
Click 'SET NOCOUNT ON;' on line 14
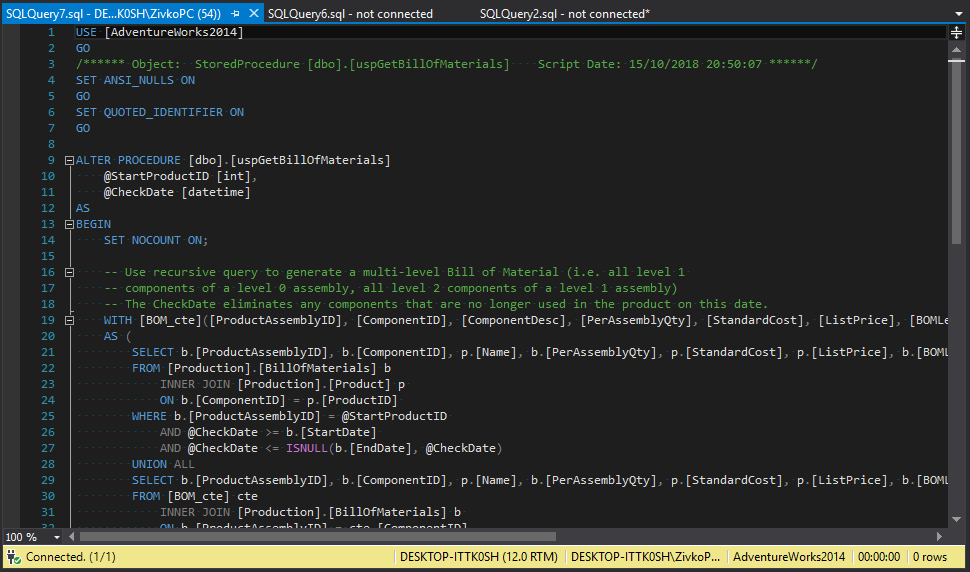156,241
